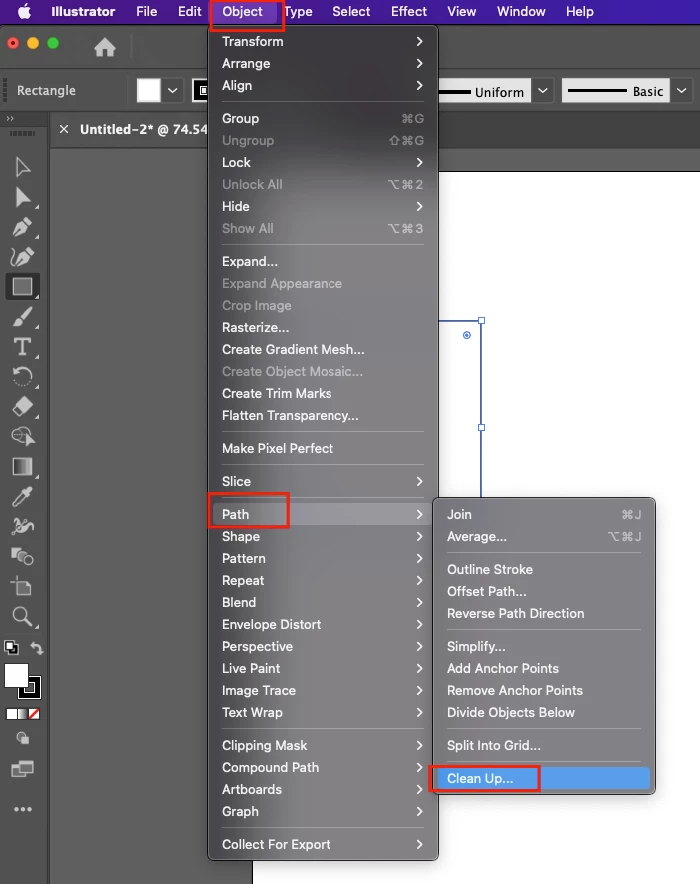
Task: Expand the Arrange submenu
Action: coord(322,63)
